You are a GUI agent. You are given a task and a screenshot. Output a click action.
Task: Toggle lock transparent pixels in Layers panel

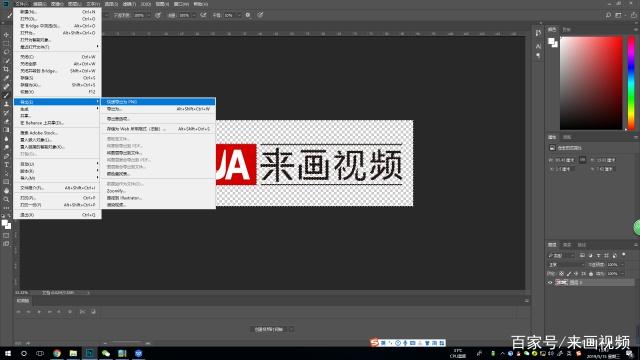(562, 273)
